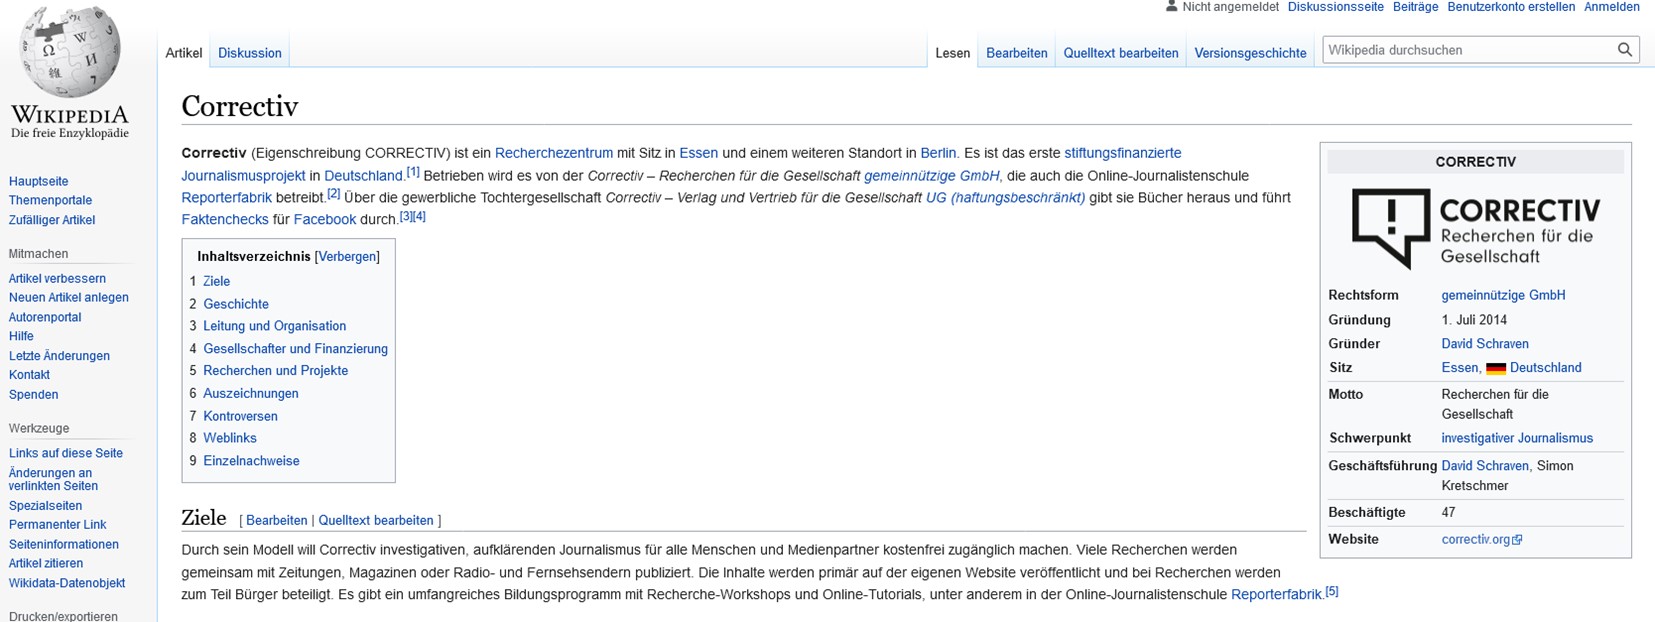Click the German flag icon in infobox

tap(1495, 368)
